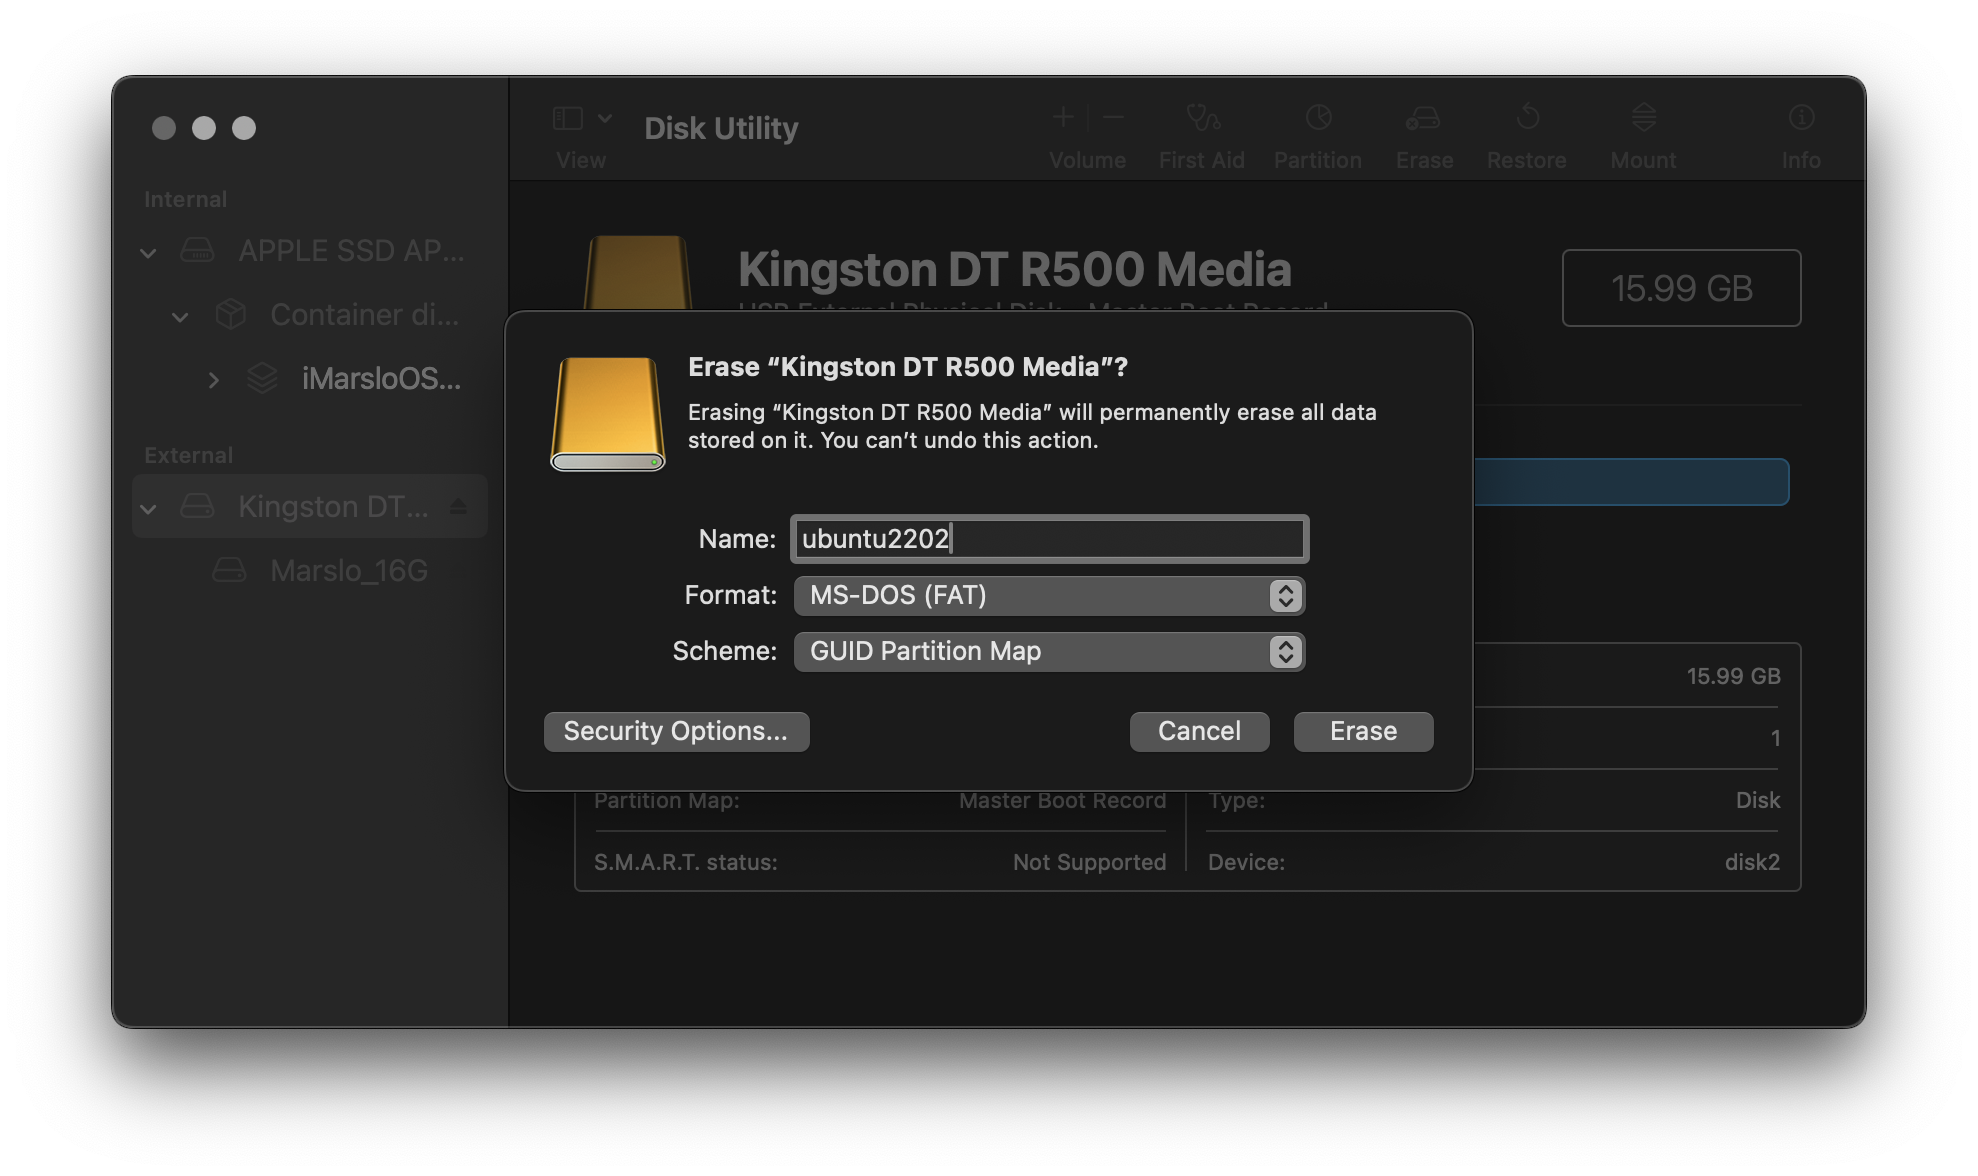Select iMarsloOS volume in the sidebar
The width and height of the screenshot is (1978, 1176).
point(310,379)
